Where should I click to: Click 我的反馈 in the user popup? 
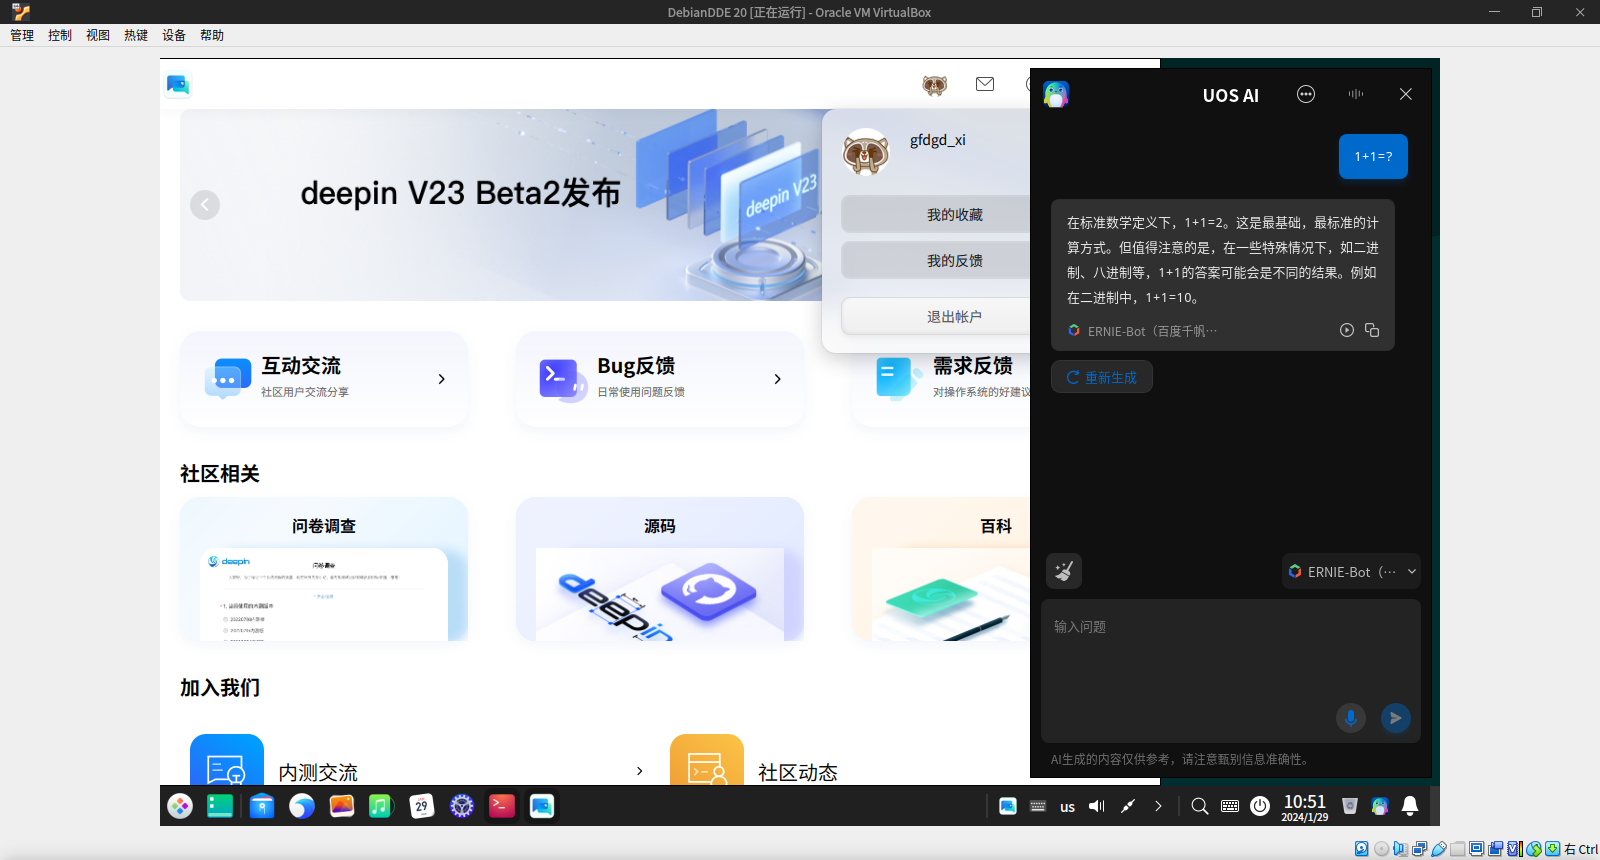point(936,260)
